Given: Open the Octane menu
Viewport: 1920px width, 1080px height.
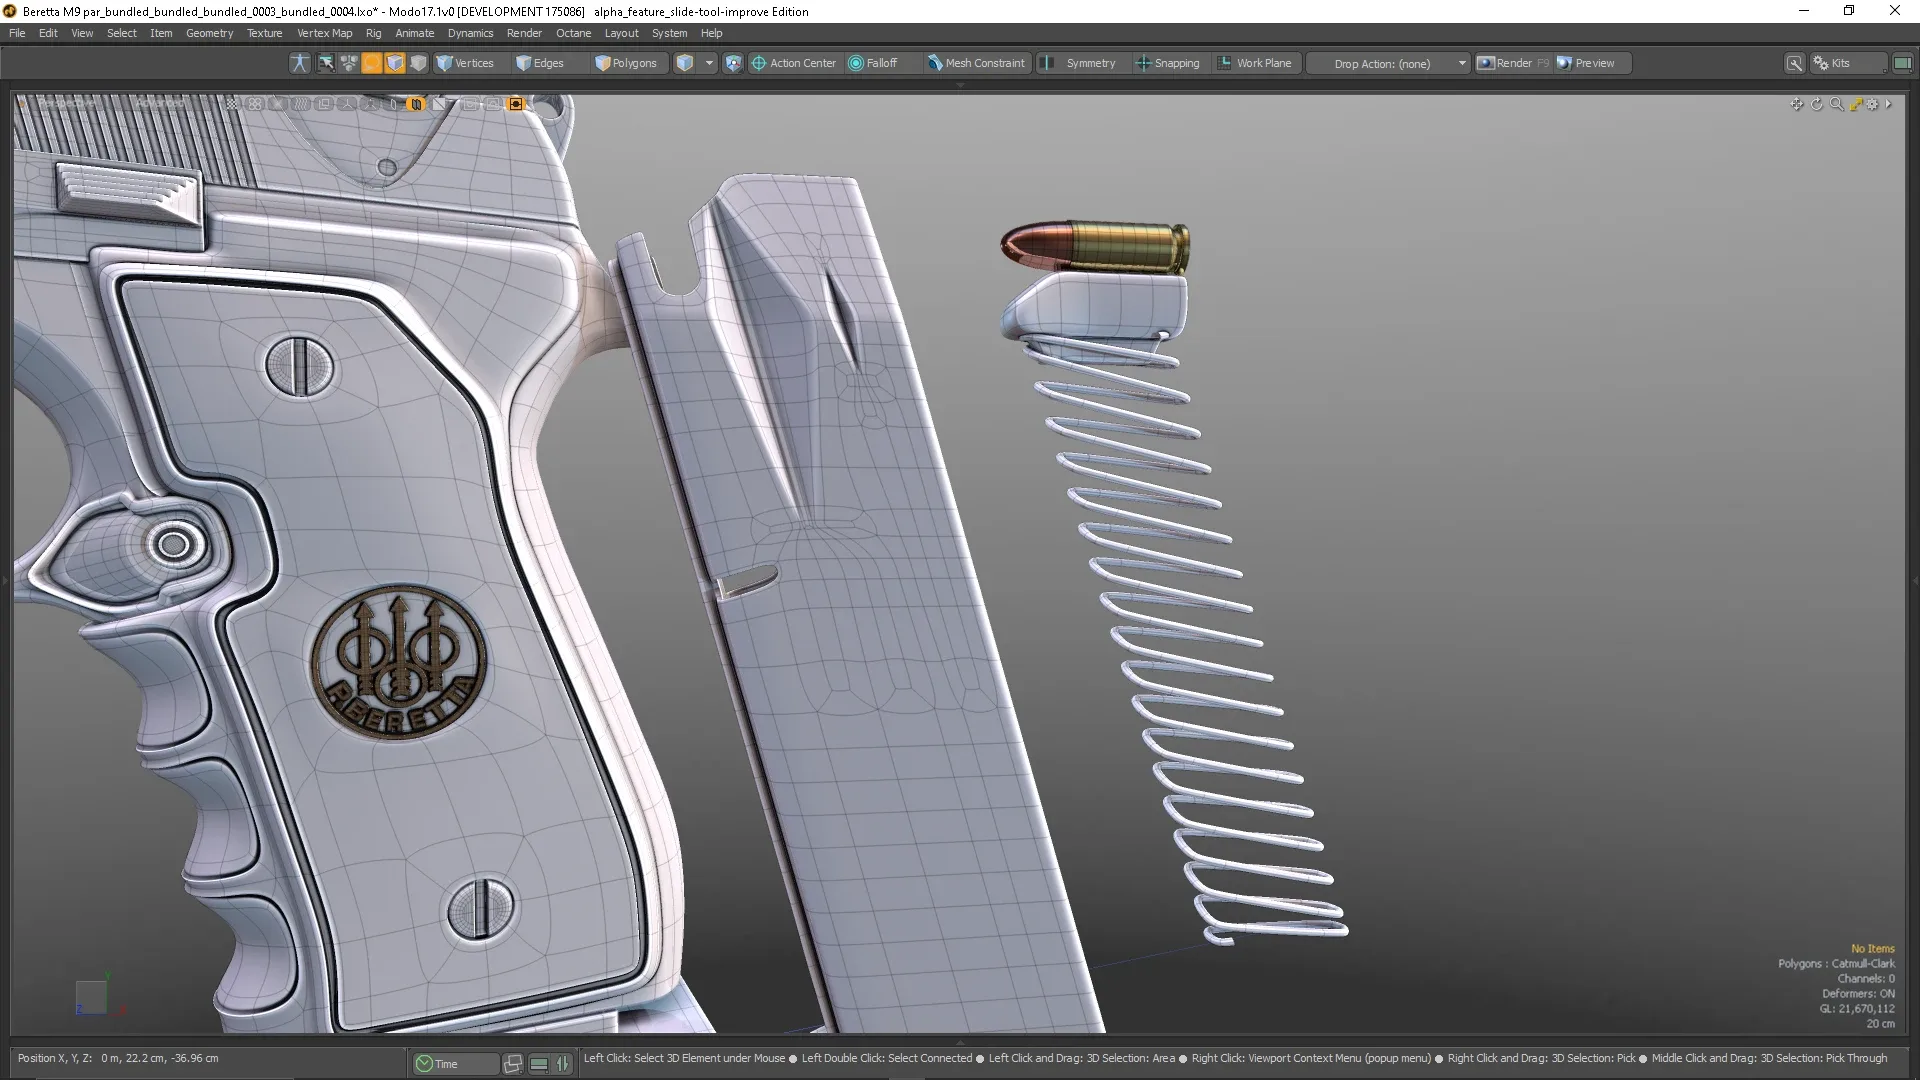Looking at the screenshot, I should pyautogui.click(x=573, y=33).
